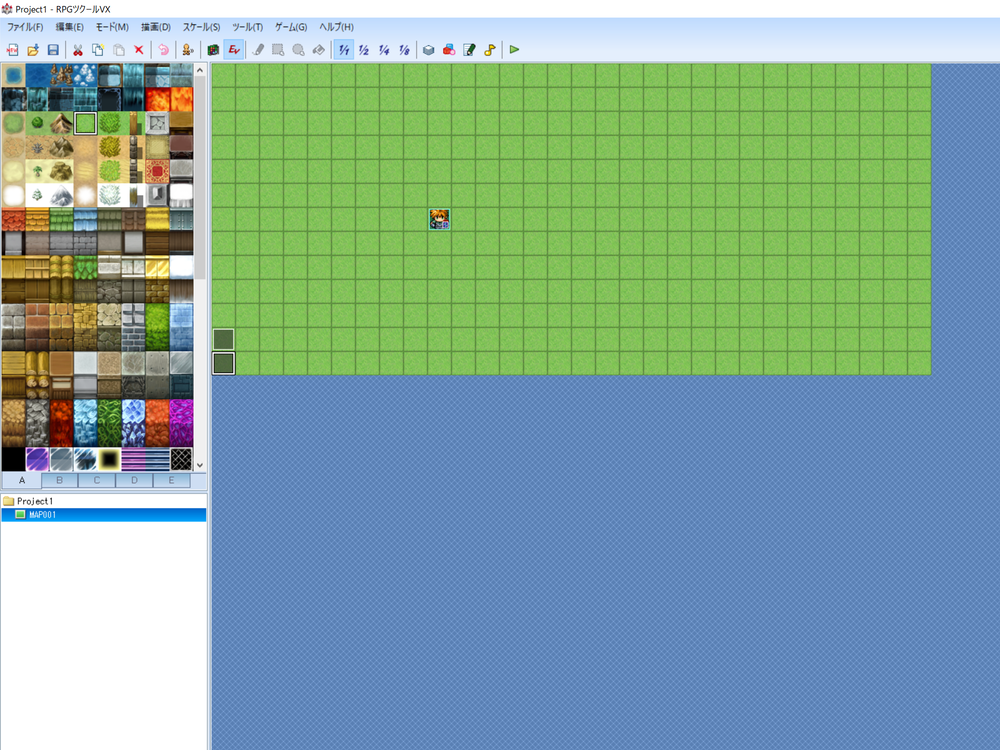
Task: Pick the snowy mountain tile in palette
Action: click(61, 195)
